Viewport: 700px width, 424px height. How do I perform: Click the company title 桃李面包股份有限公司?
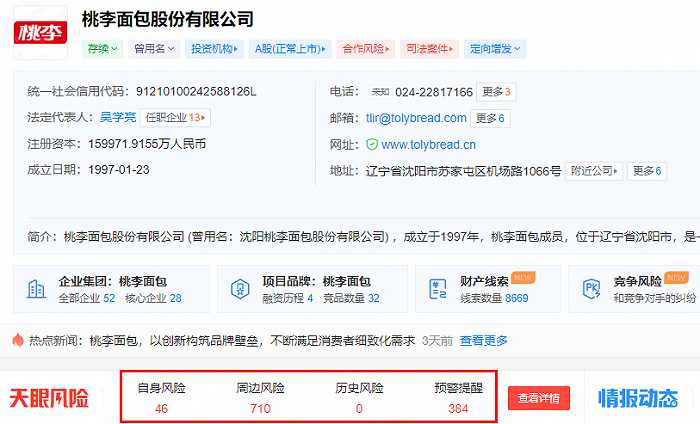[167, 19]
